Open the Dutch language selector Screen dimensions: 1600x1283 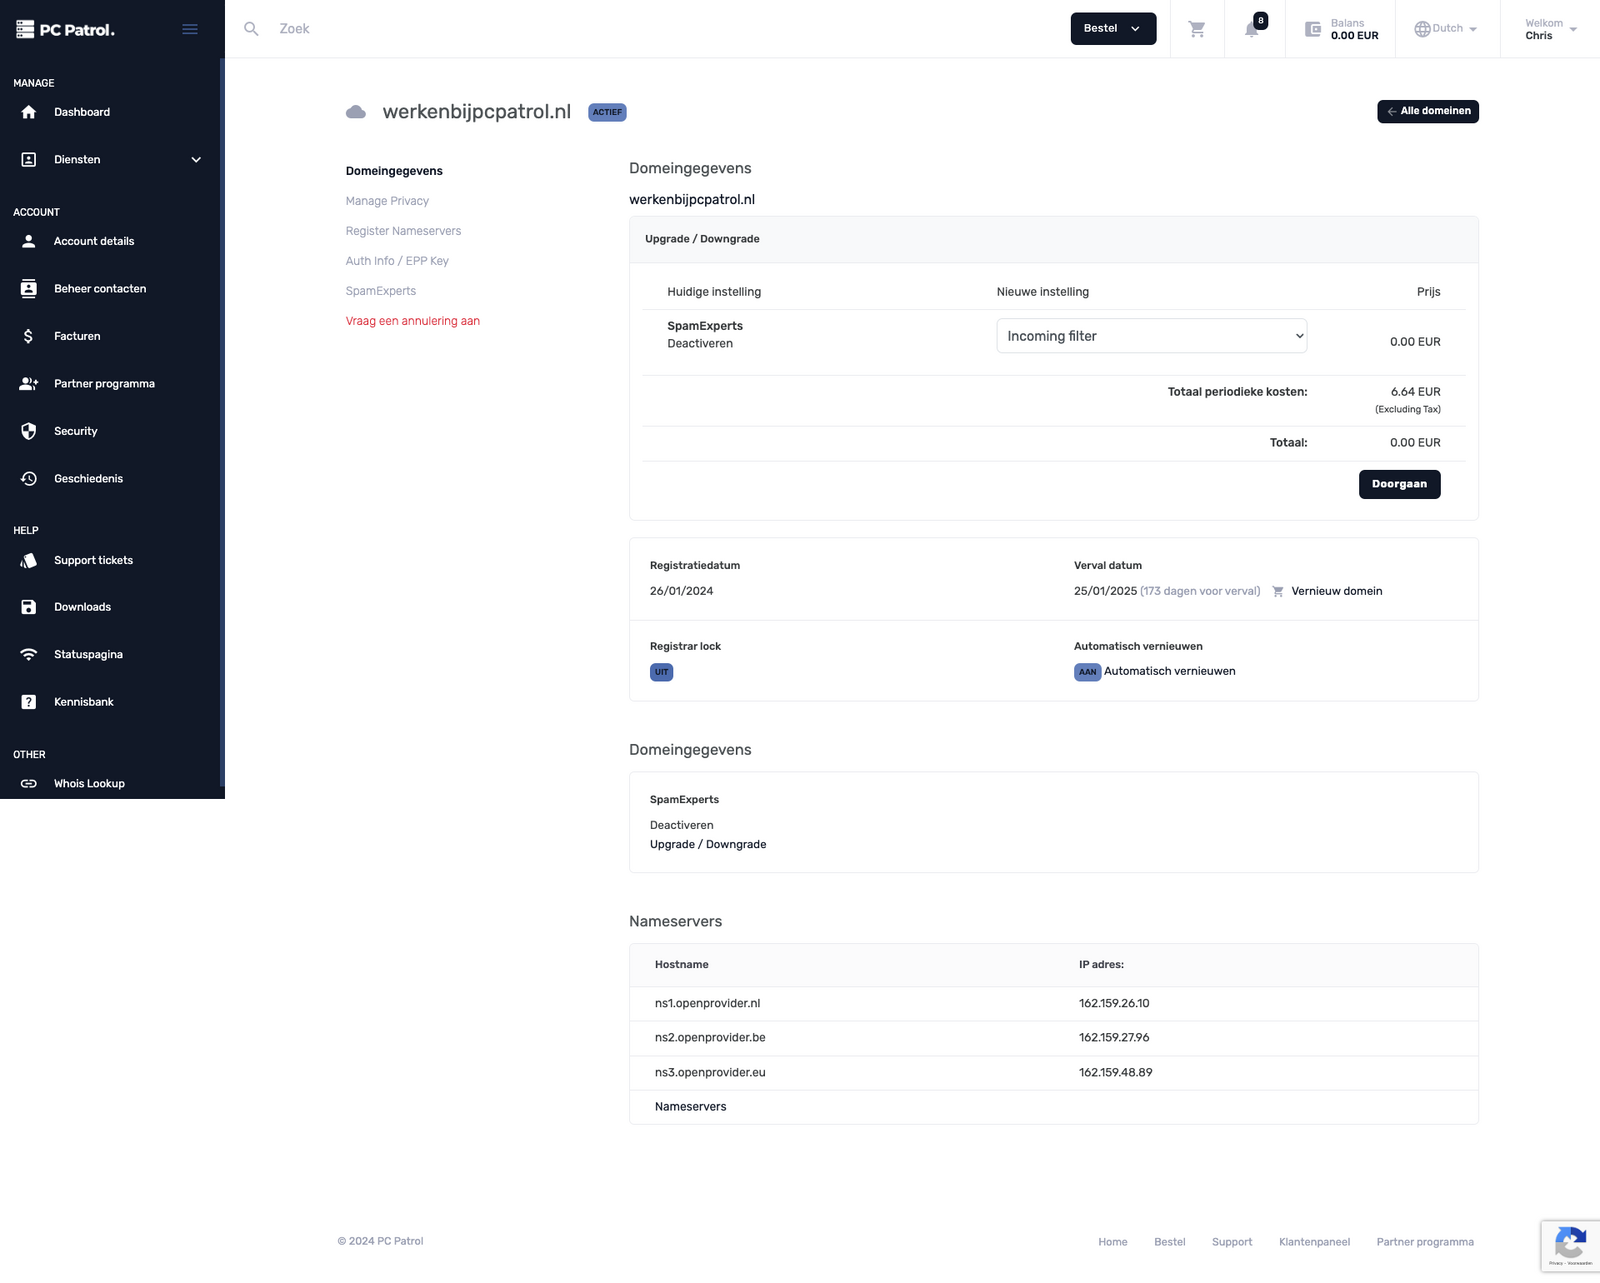[x=1446, y=29]
